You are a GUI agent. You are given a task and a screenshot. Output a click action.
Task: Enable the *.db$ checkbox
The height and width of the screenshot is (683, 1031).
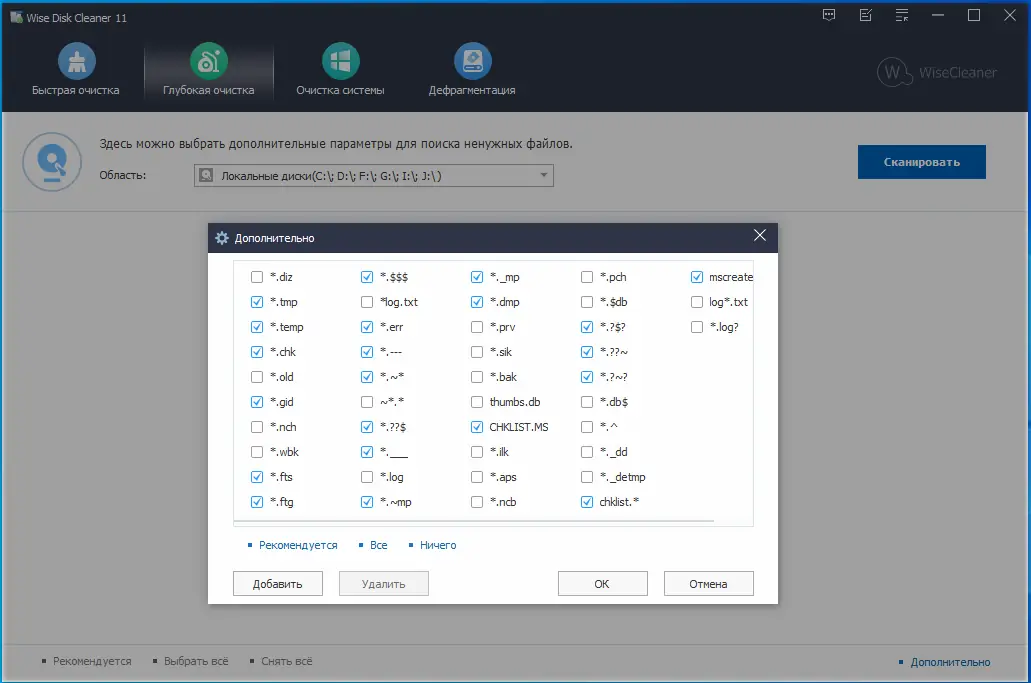point(587,402)
